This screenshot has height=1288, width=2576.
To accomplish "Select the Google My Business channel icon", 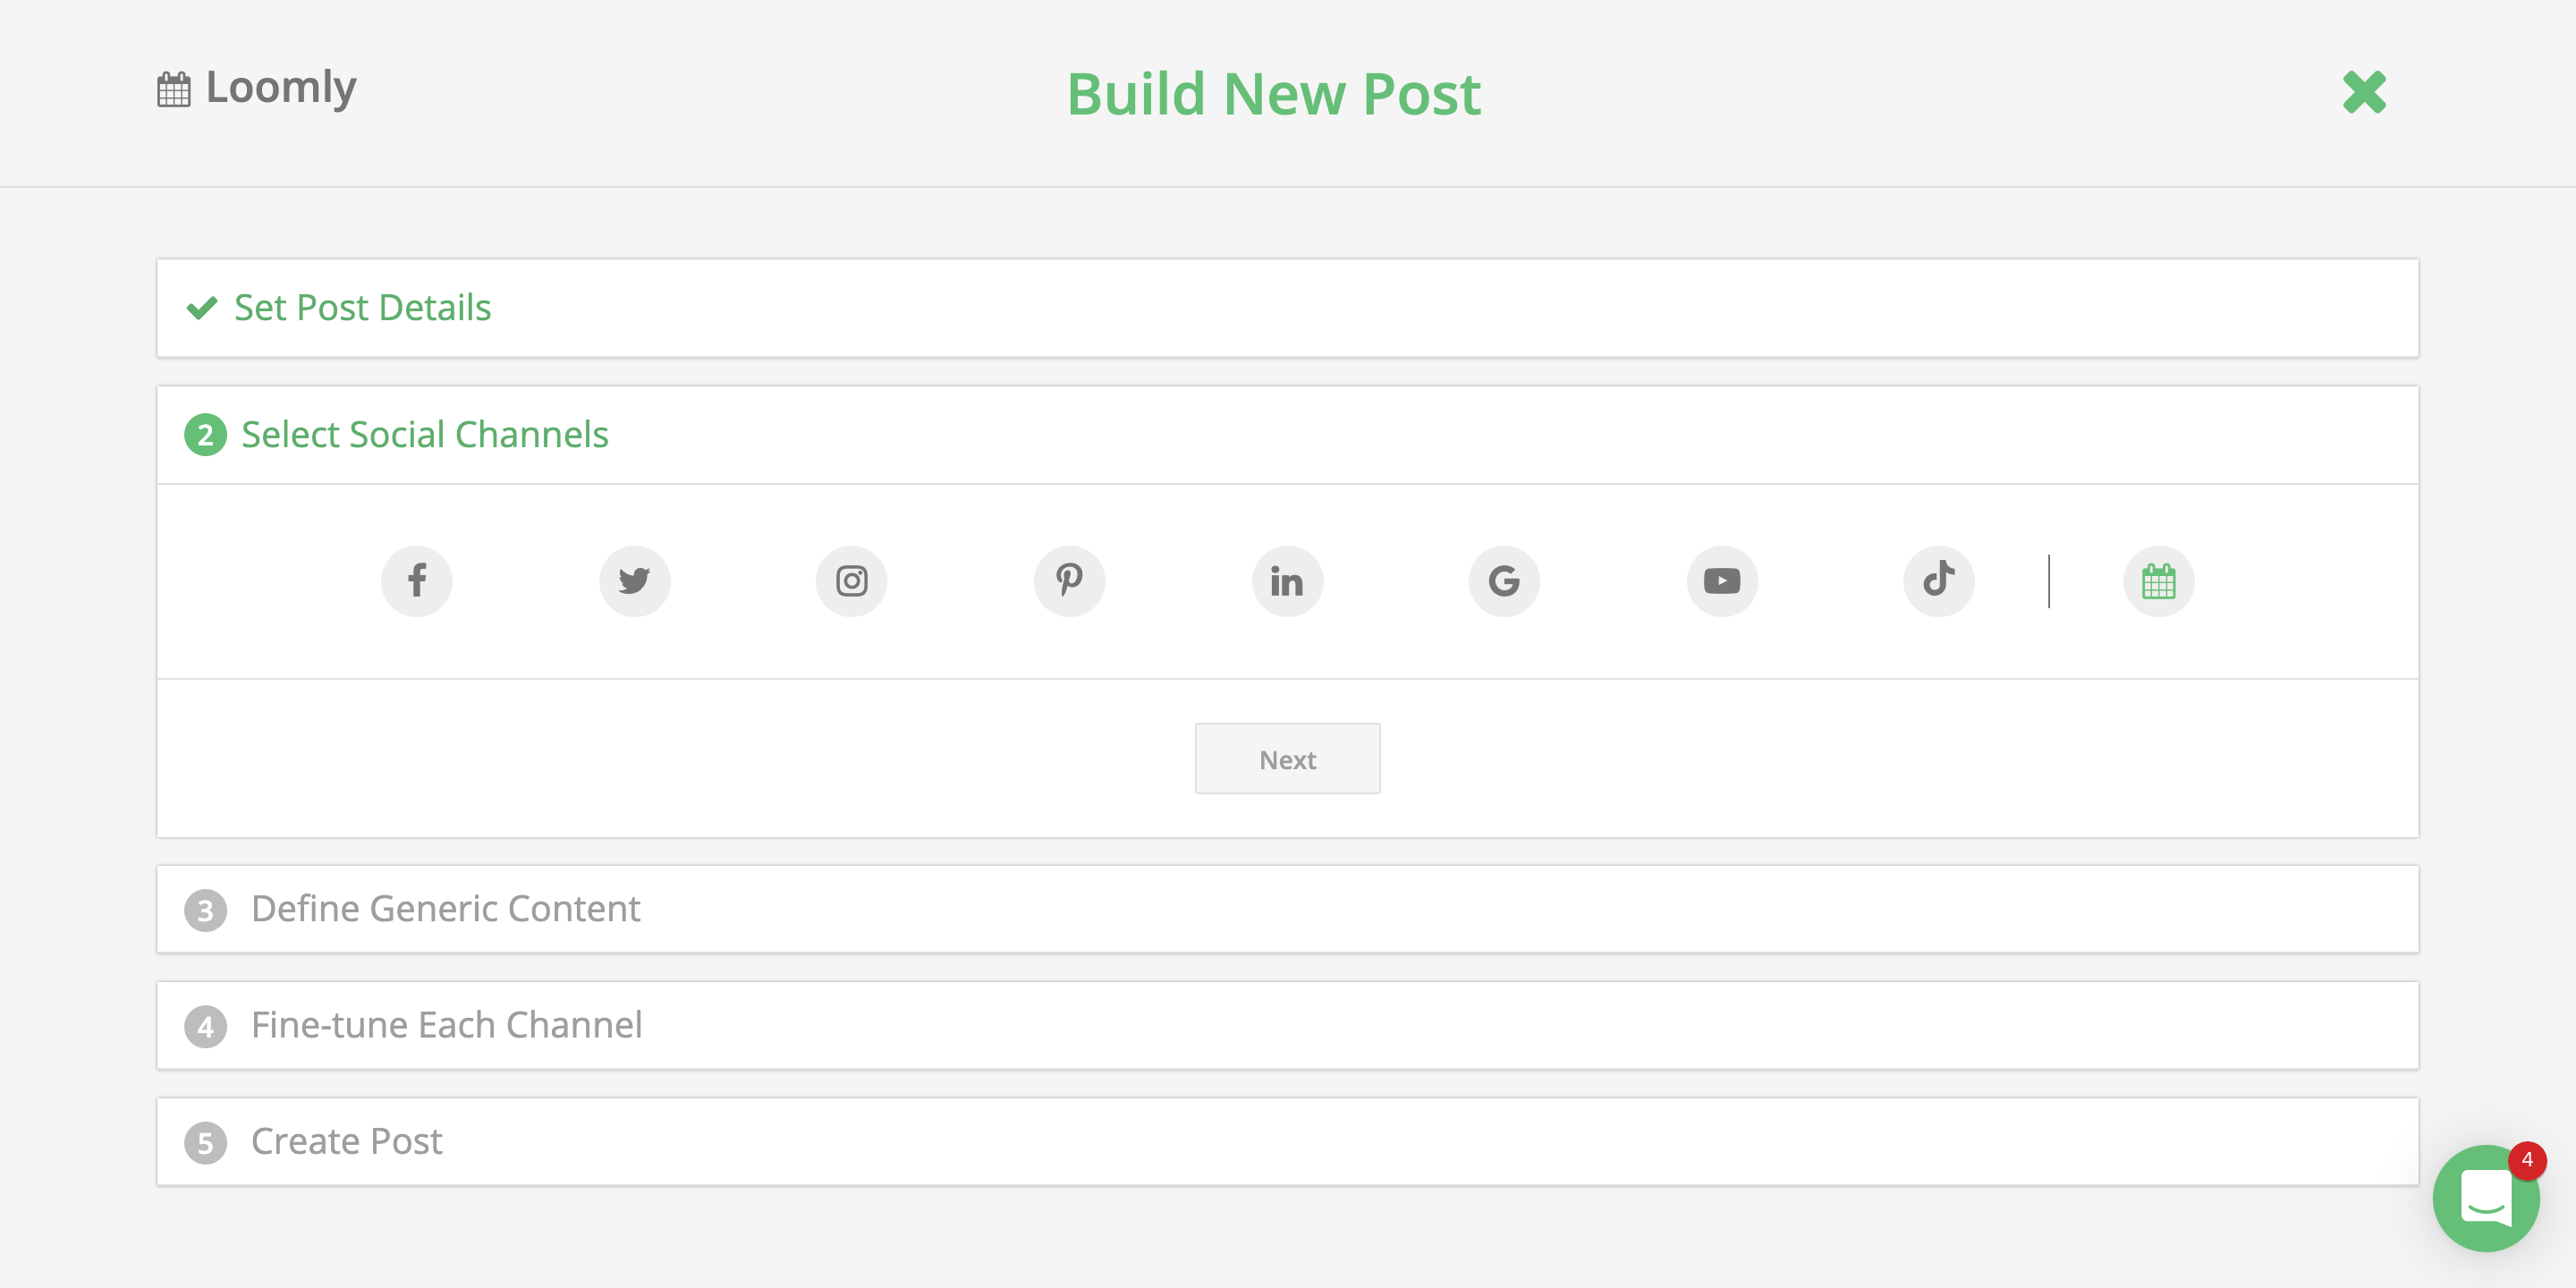I will click(1504, 581).
